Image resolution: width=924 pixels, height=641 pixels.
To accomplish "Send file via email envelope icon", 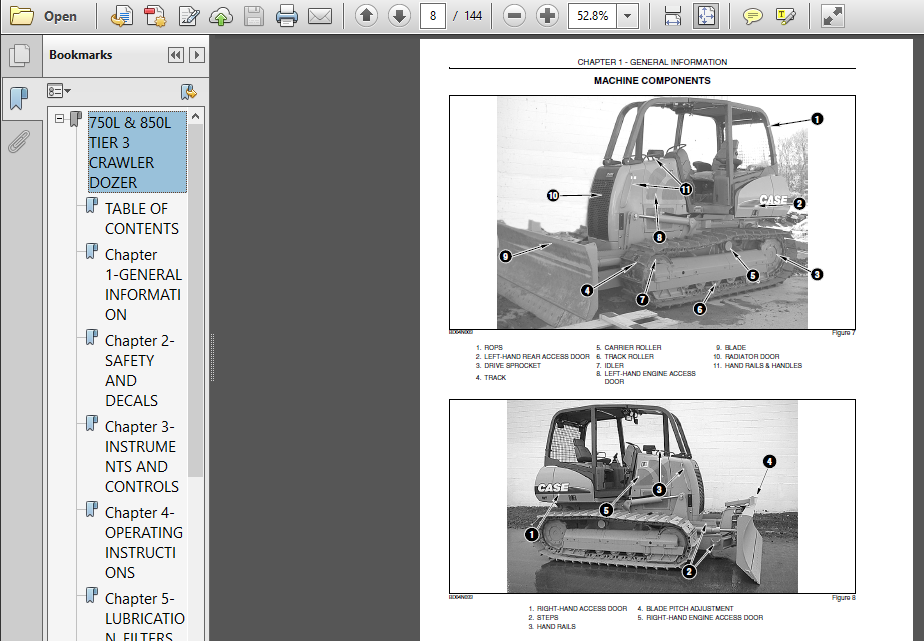I will (320, 16).
